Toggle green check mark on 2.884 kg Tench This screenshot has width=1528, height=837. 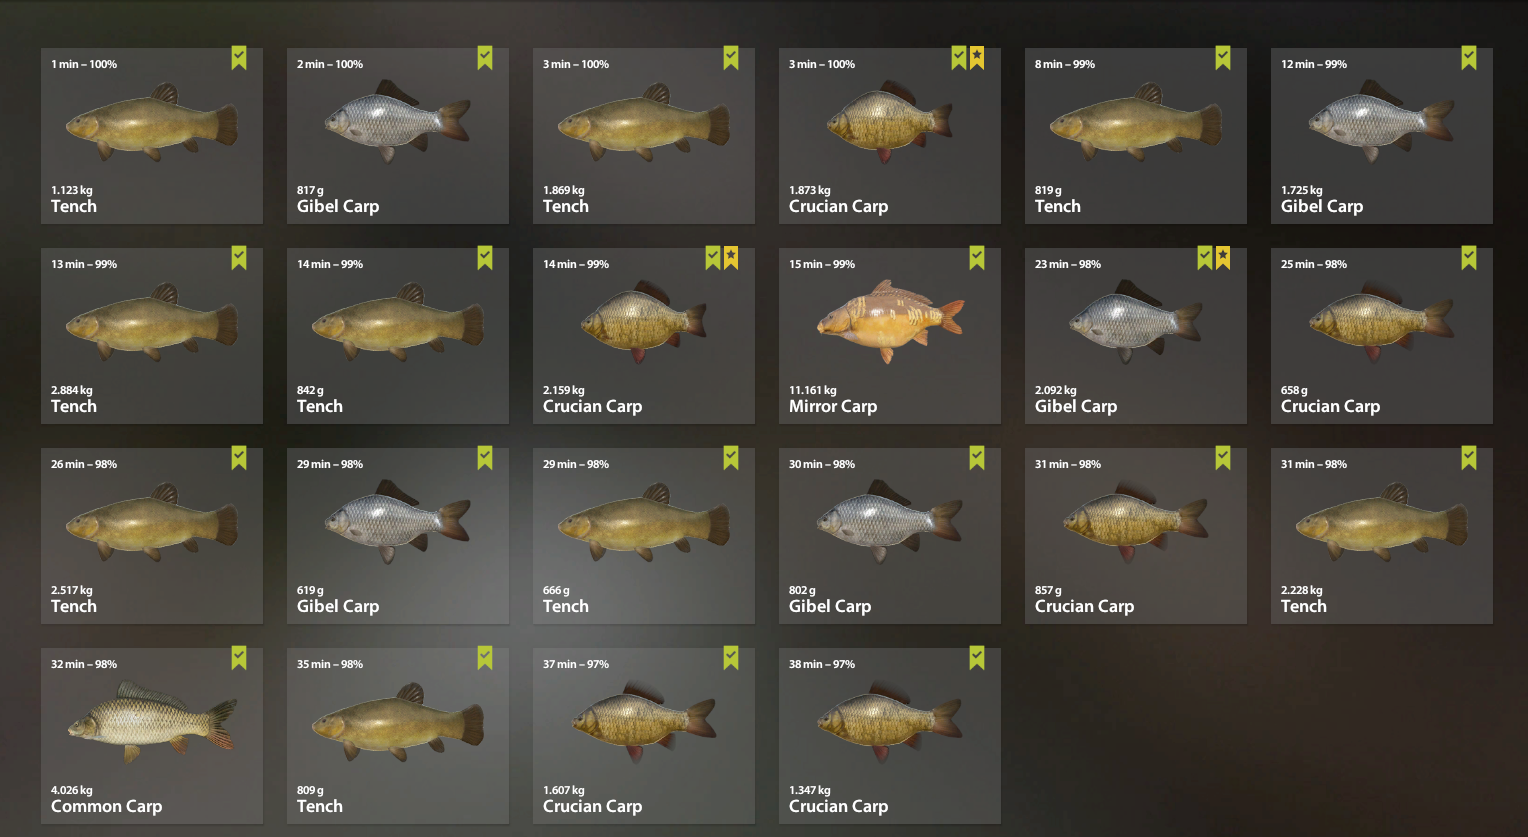239,258
